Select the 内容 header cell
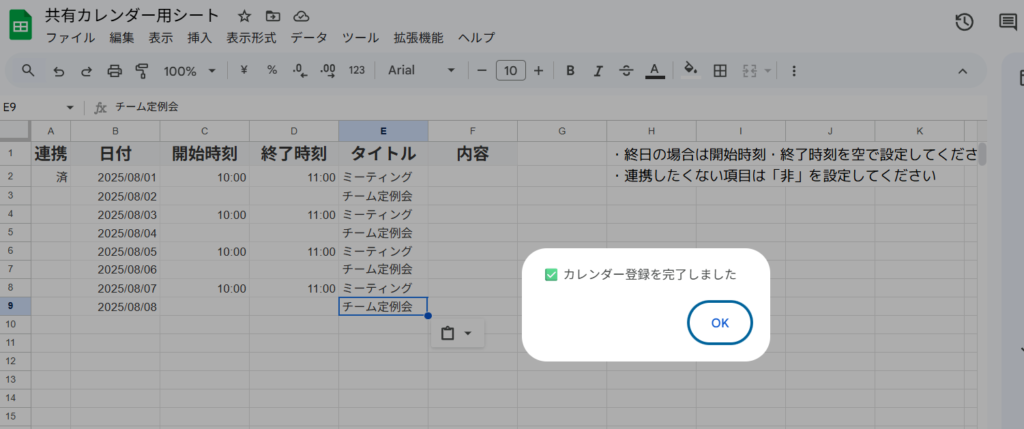This screenshot has width=1024, height=429. (473, 153)
